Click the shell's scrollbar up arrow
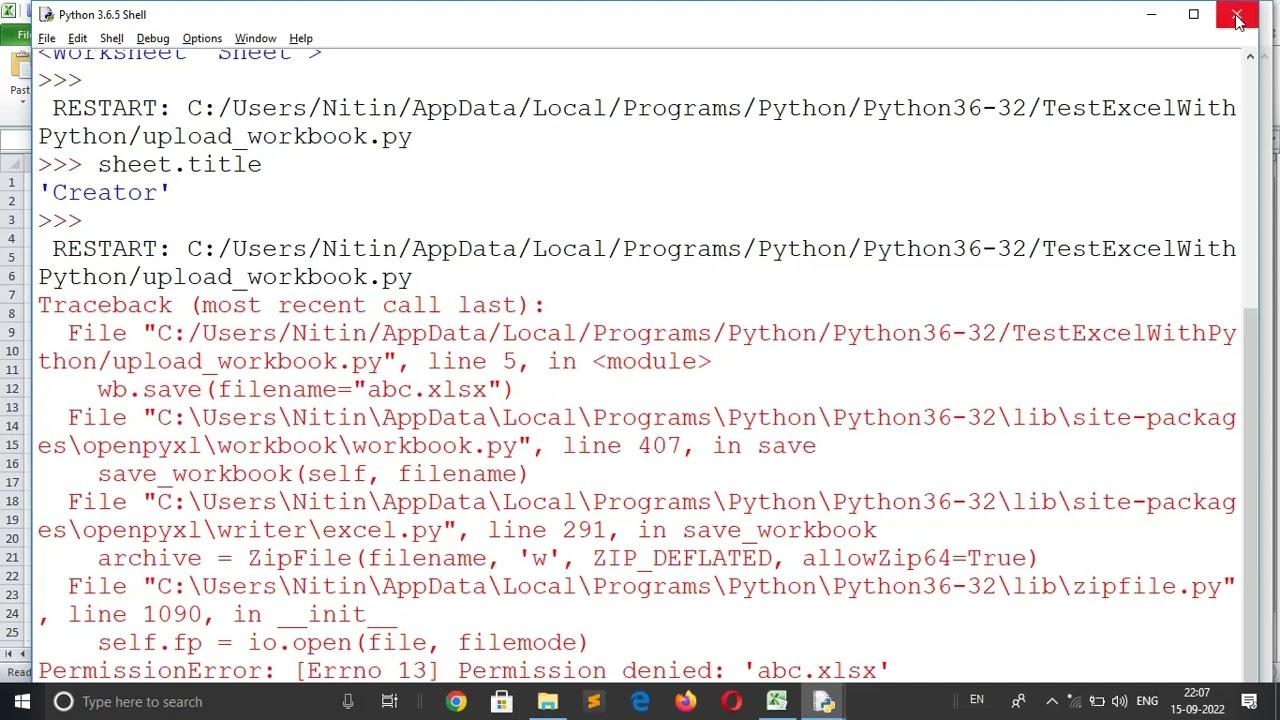 tap(1250, 57)
